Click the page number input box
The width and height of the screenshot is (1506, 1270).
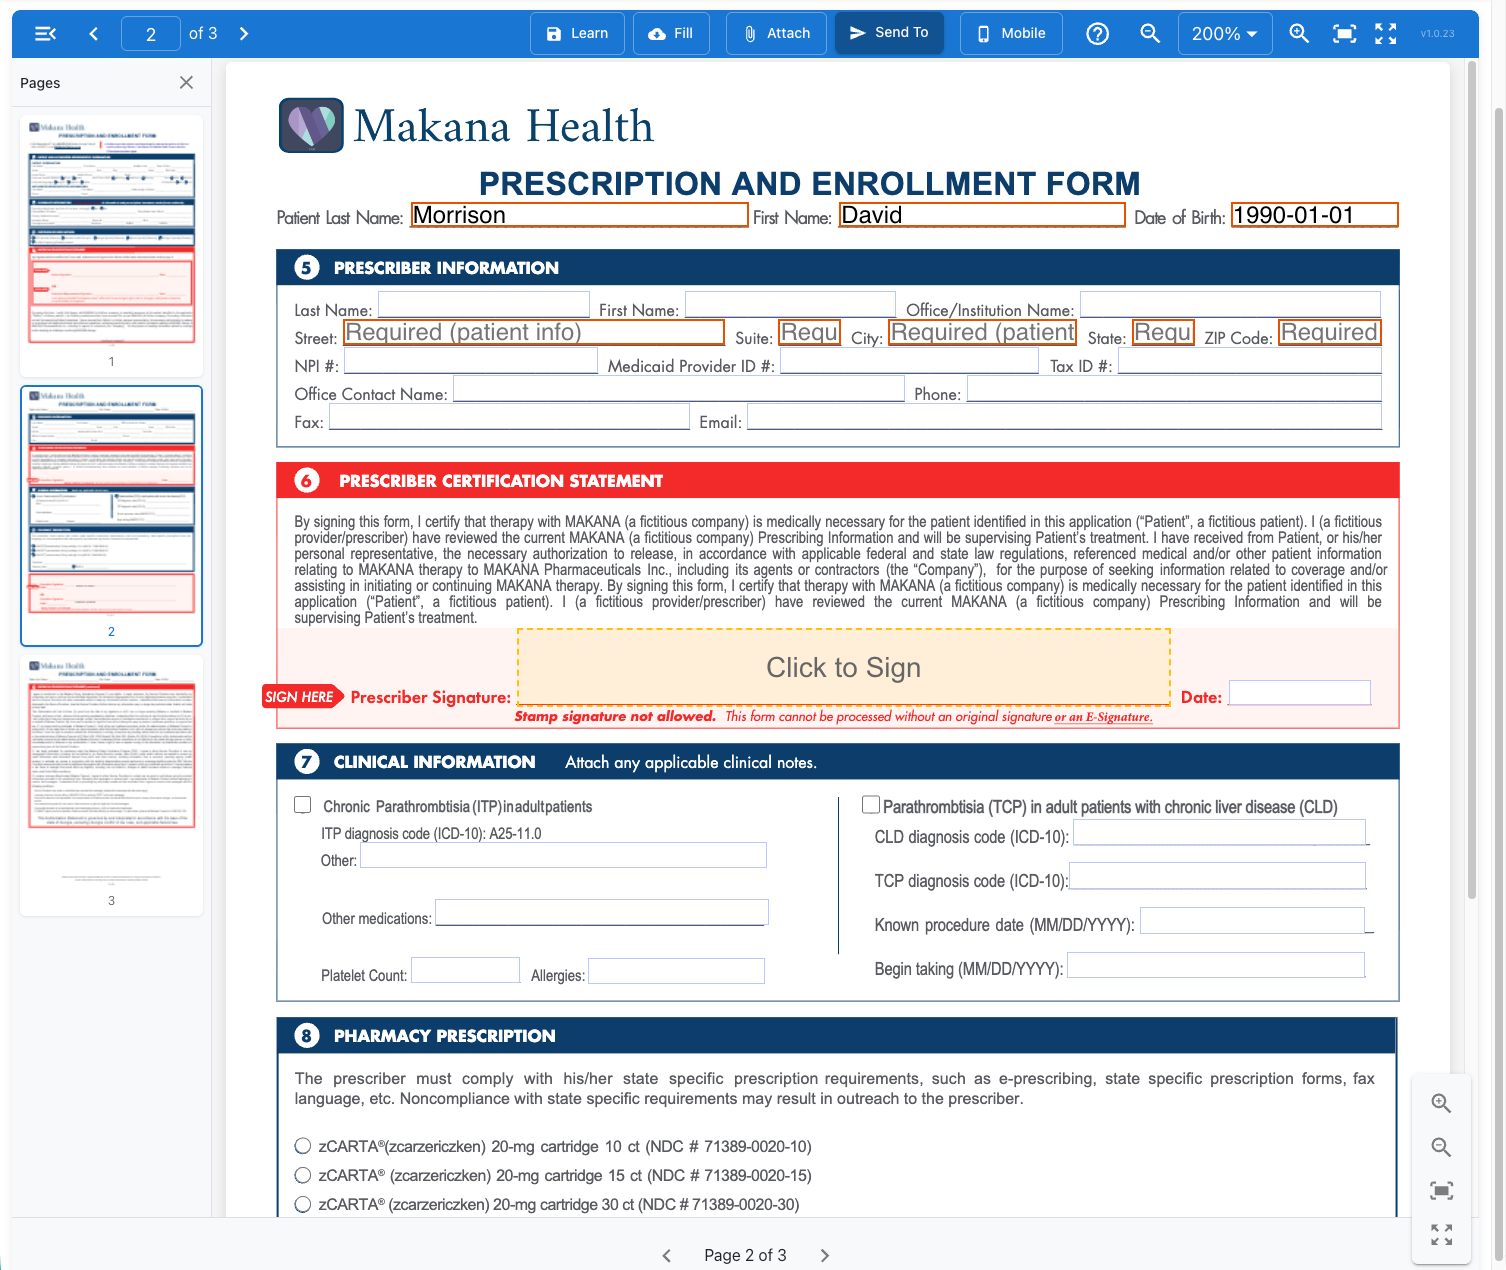(x=151, y=34)
